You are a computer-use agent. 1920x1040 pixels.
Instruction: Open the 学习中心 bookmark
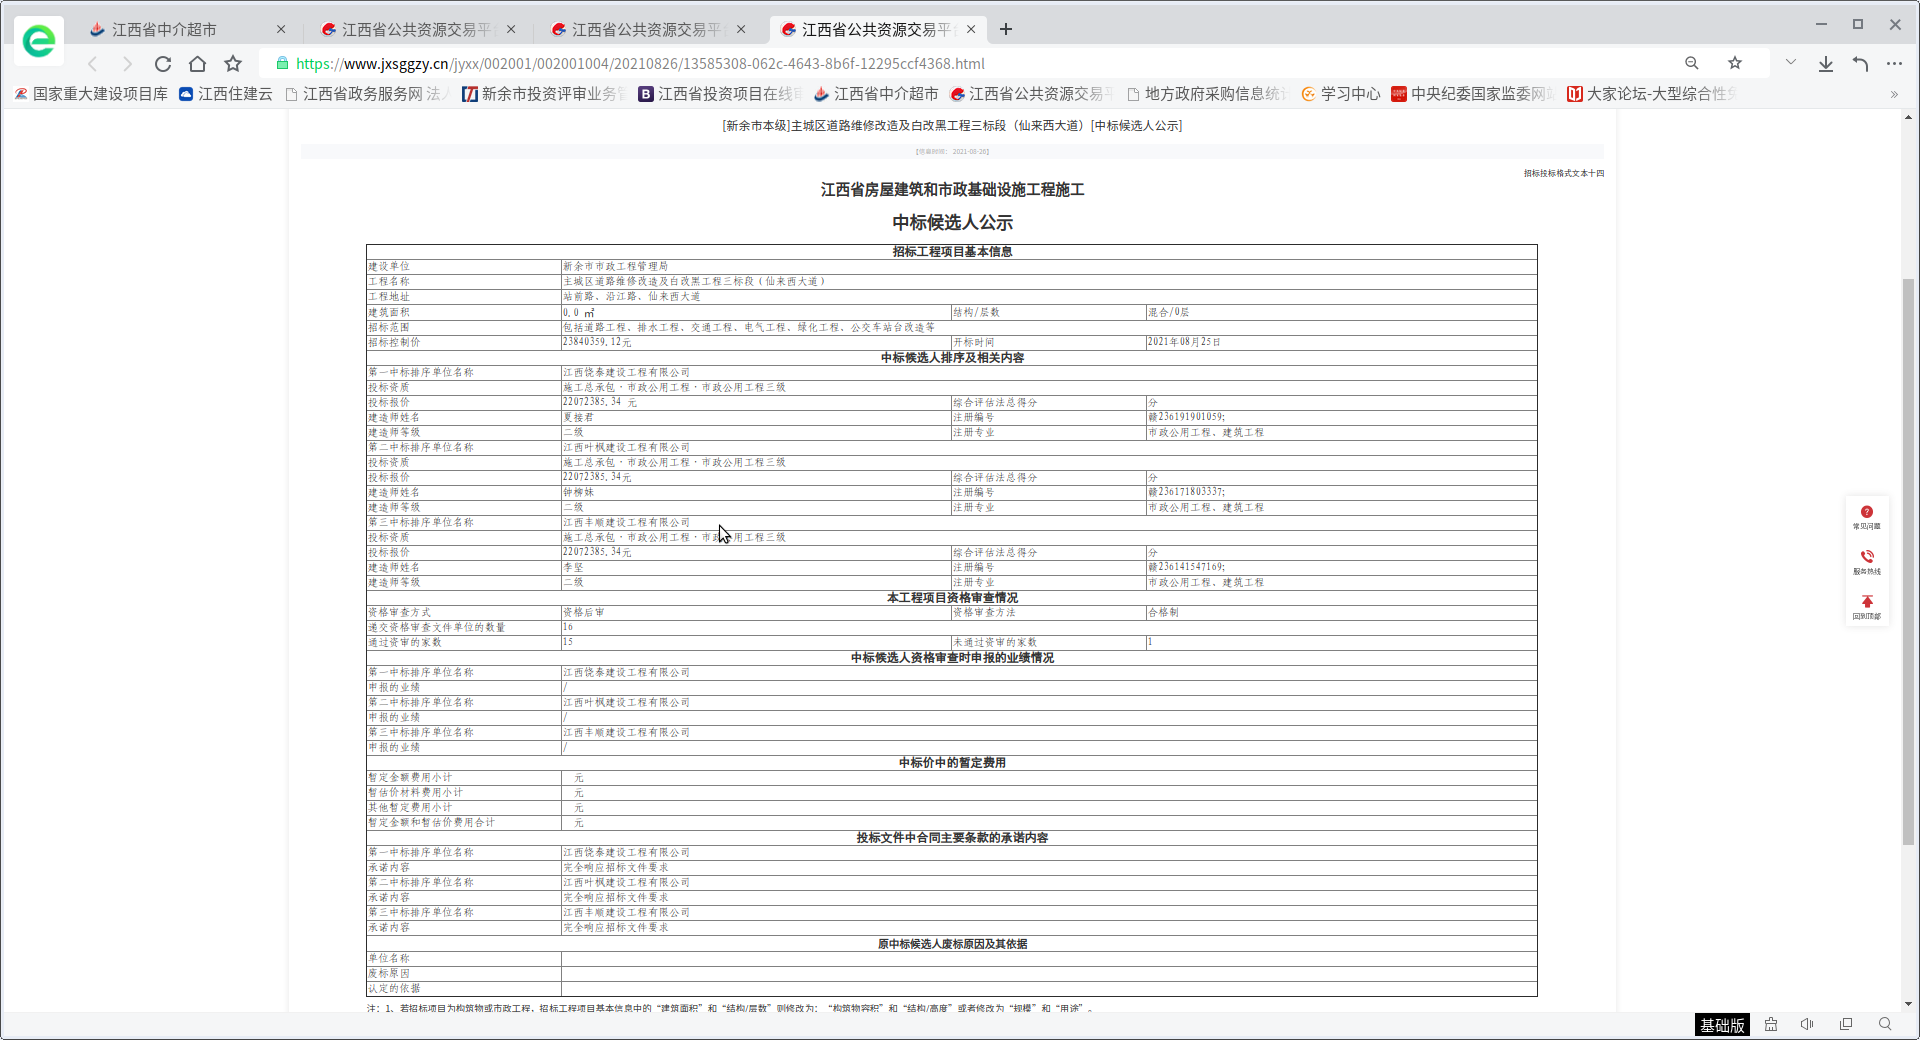[x=1340, y=94]
